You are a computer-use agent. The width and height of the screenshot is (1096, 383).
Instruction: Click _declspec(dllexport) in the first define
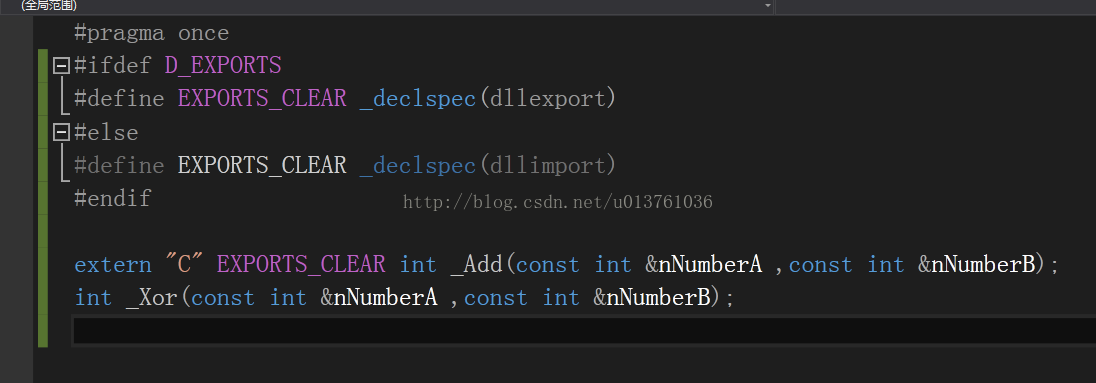488,99
